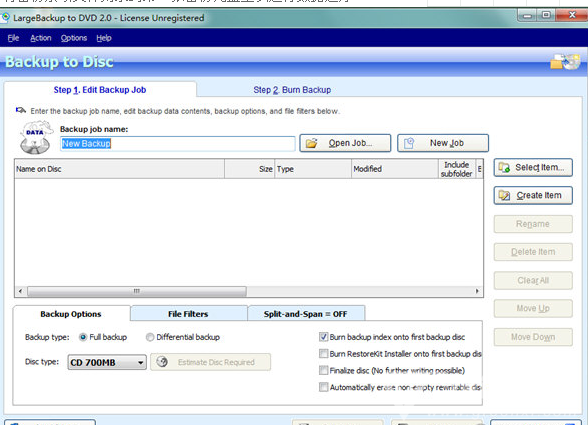
Task: Click the folder icon on Open Job
Action: 312,143
